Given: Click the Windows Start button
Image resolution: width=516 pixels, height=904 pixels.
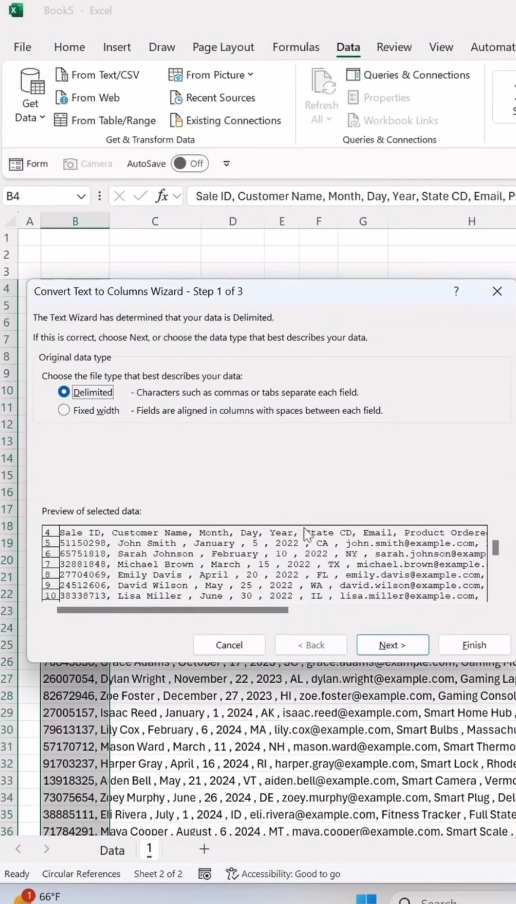Looking at the screenshot, I should click(366, 899).
